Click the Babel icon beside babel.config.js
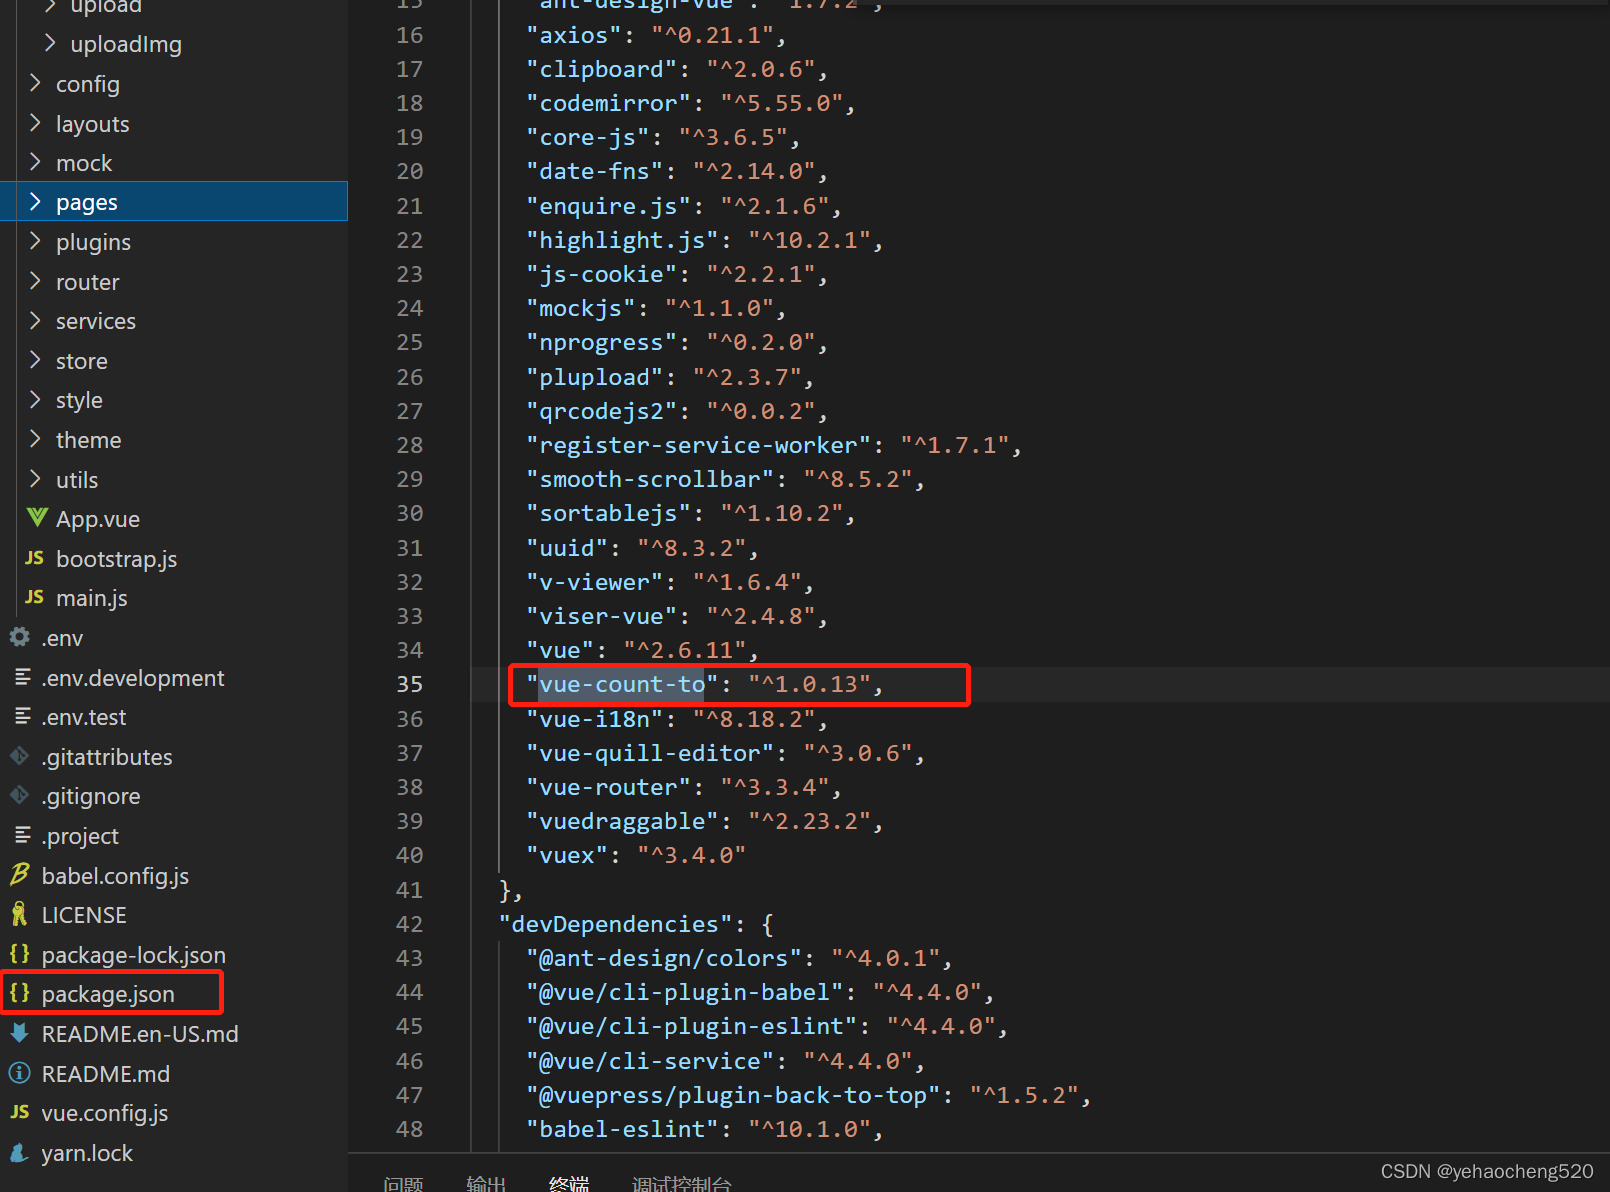The width and height of the screenshot is (1610, 1192). [20, 875]
